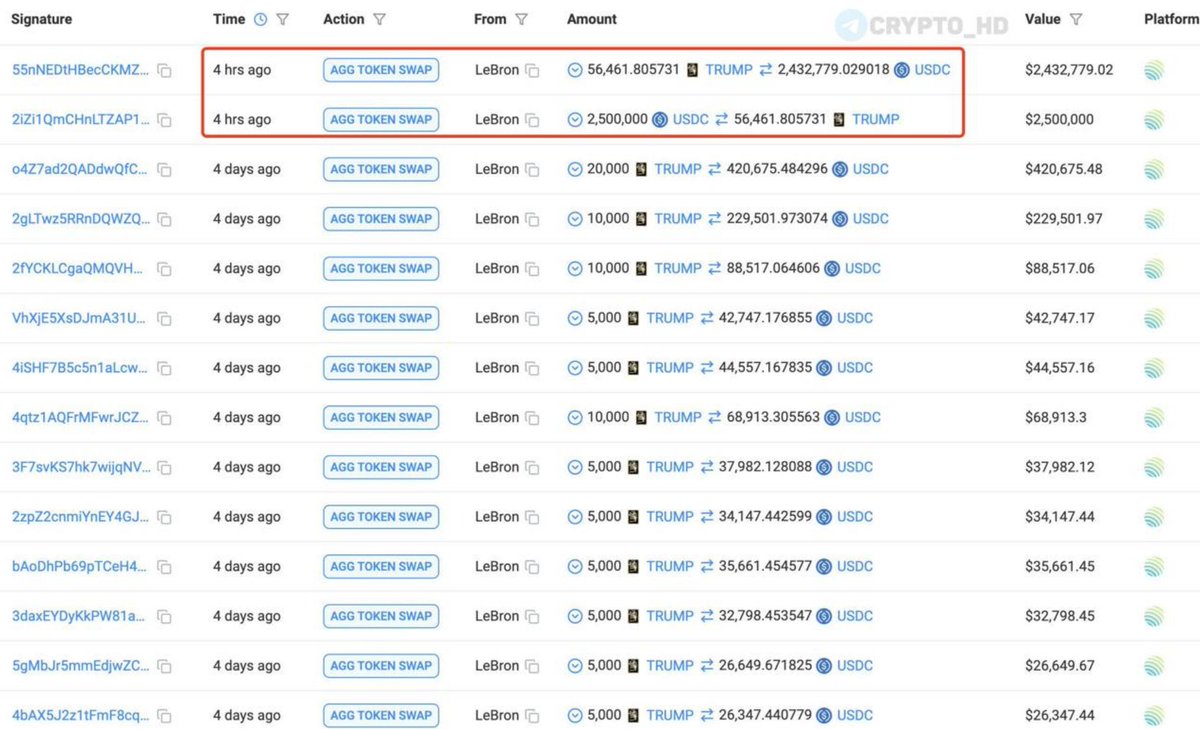Copy signature bAoDhPb69pTCeH4...

(164, 567)
